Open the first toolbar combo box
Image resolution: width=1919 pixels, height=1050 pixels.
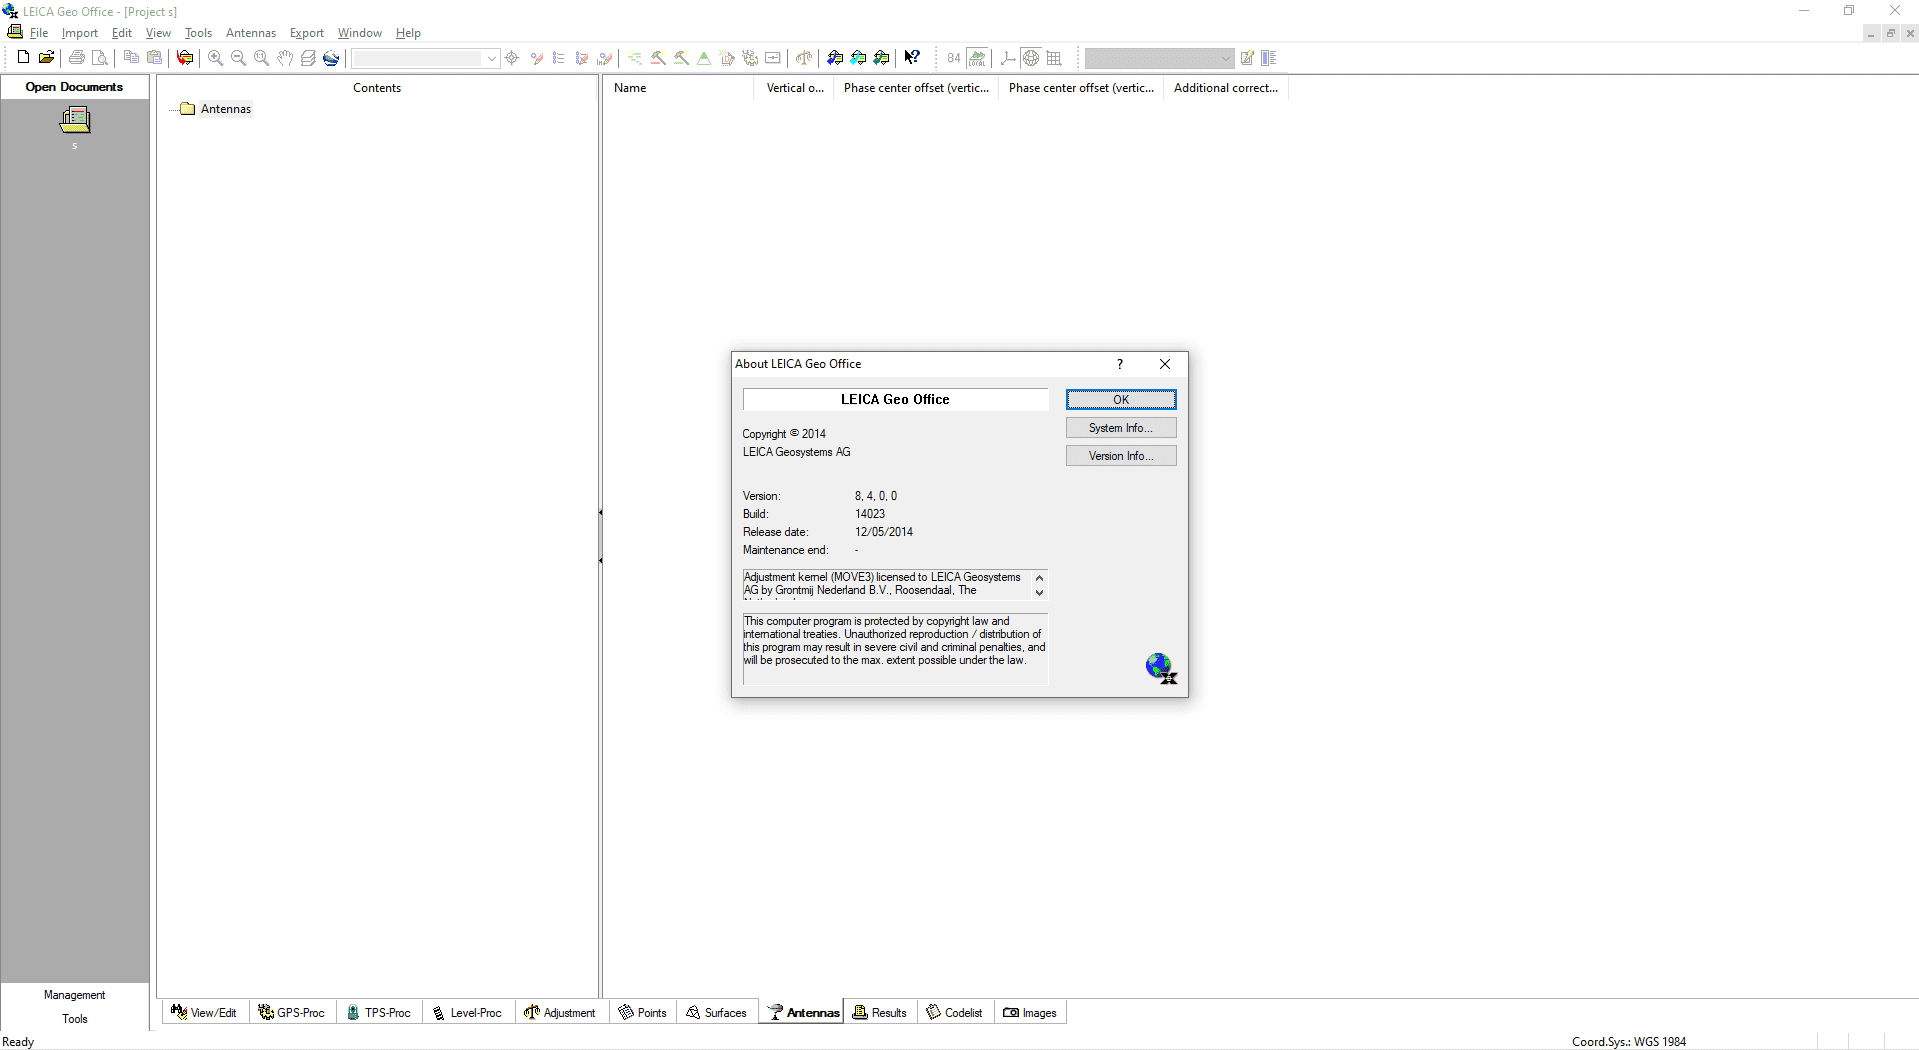(x=425, y=58)
